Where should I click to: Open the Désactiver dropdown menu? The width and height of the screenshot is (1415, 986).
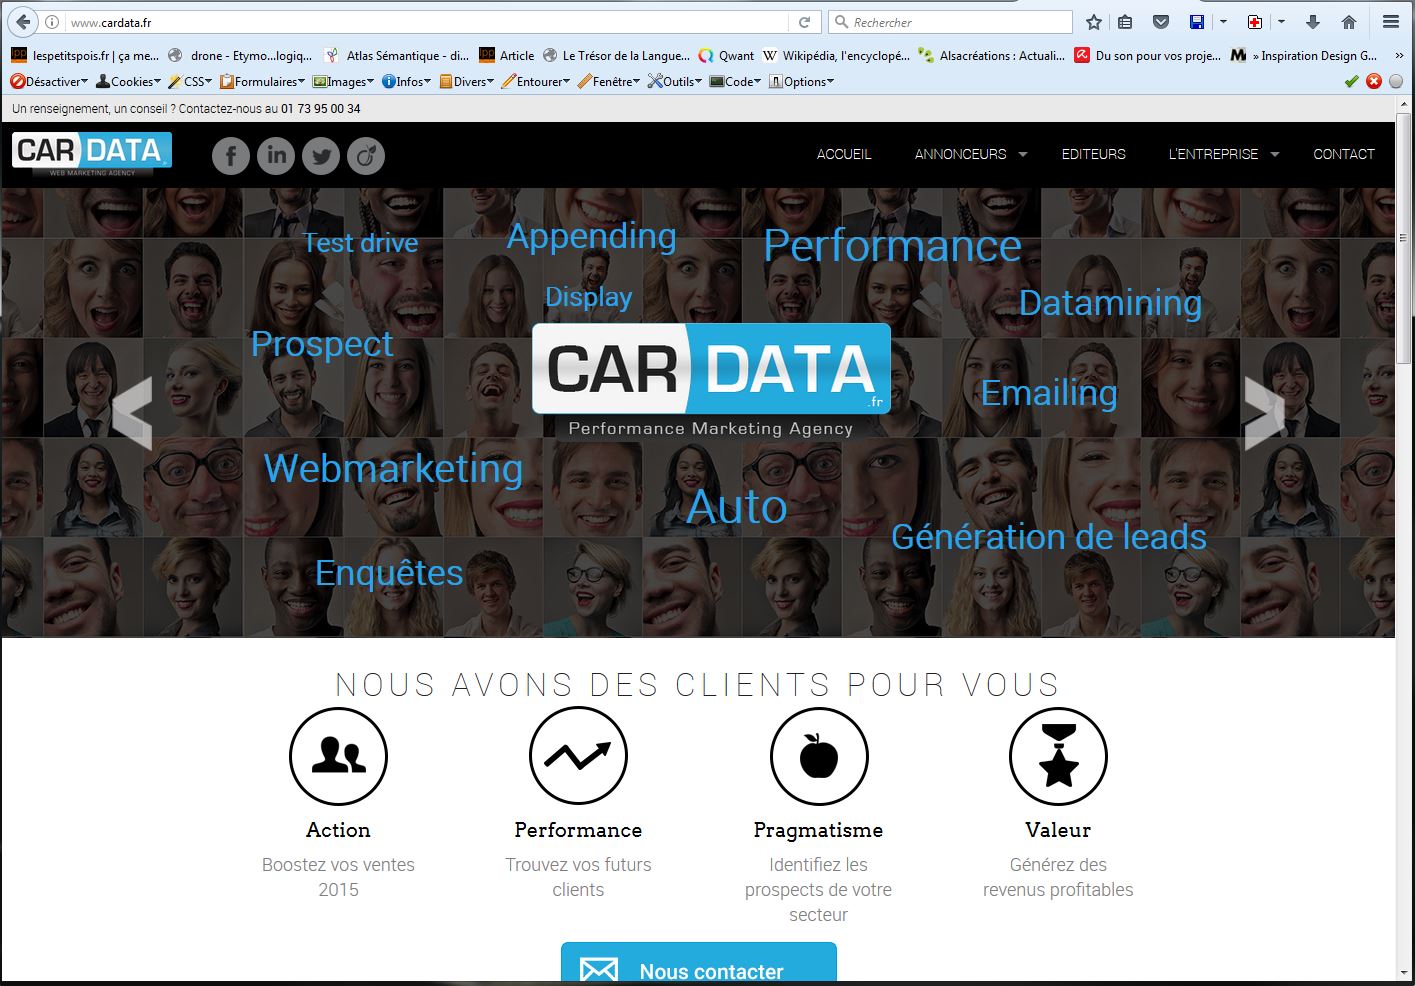pyautogui.click(x=48, y=82)
